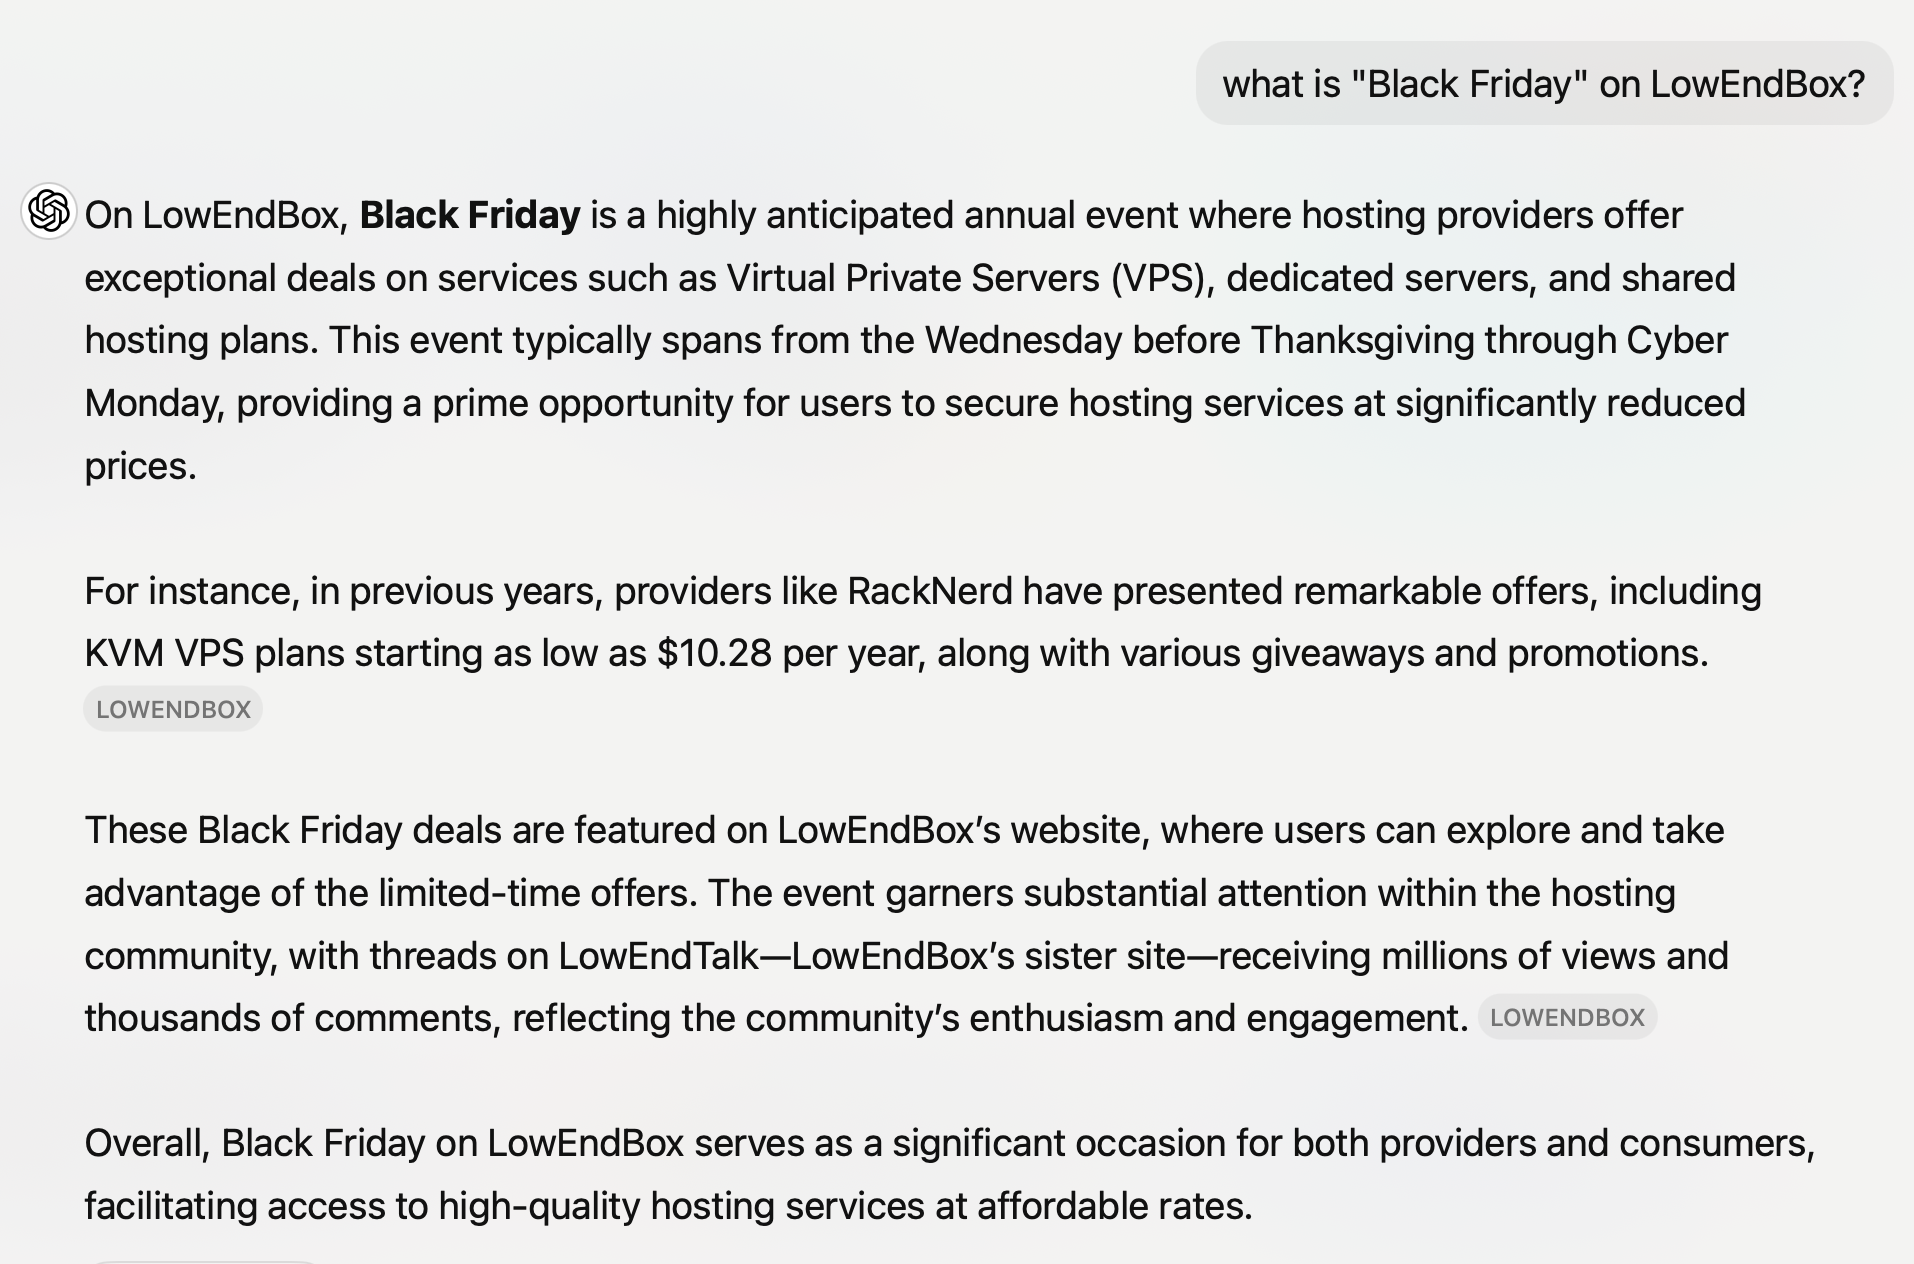Screen dimensions: 1914x1264
Task: Click the price "$10.28" in the response
Action: click(x=714, y=653)
